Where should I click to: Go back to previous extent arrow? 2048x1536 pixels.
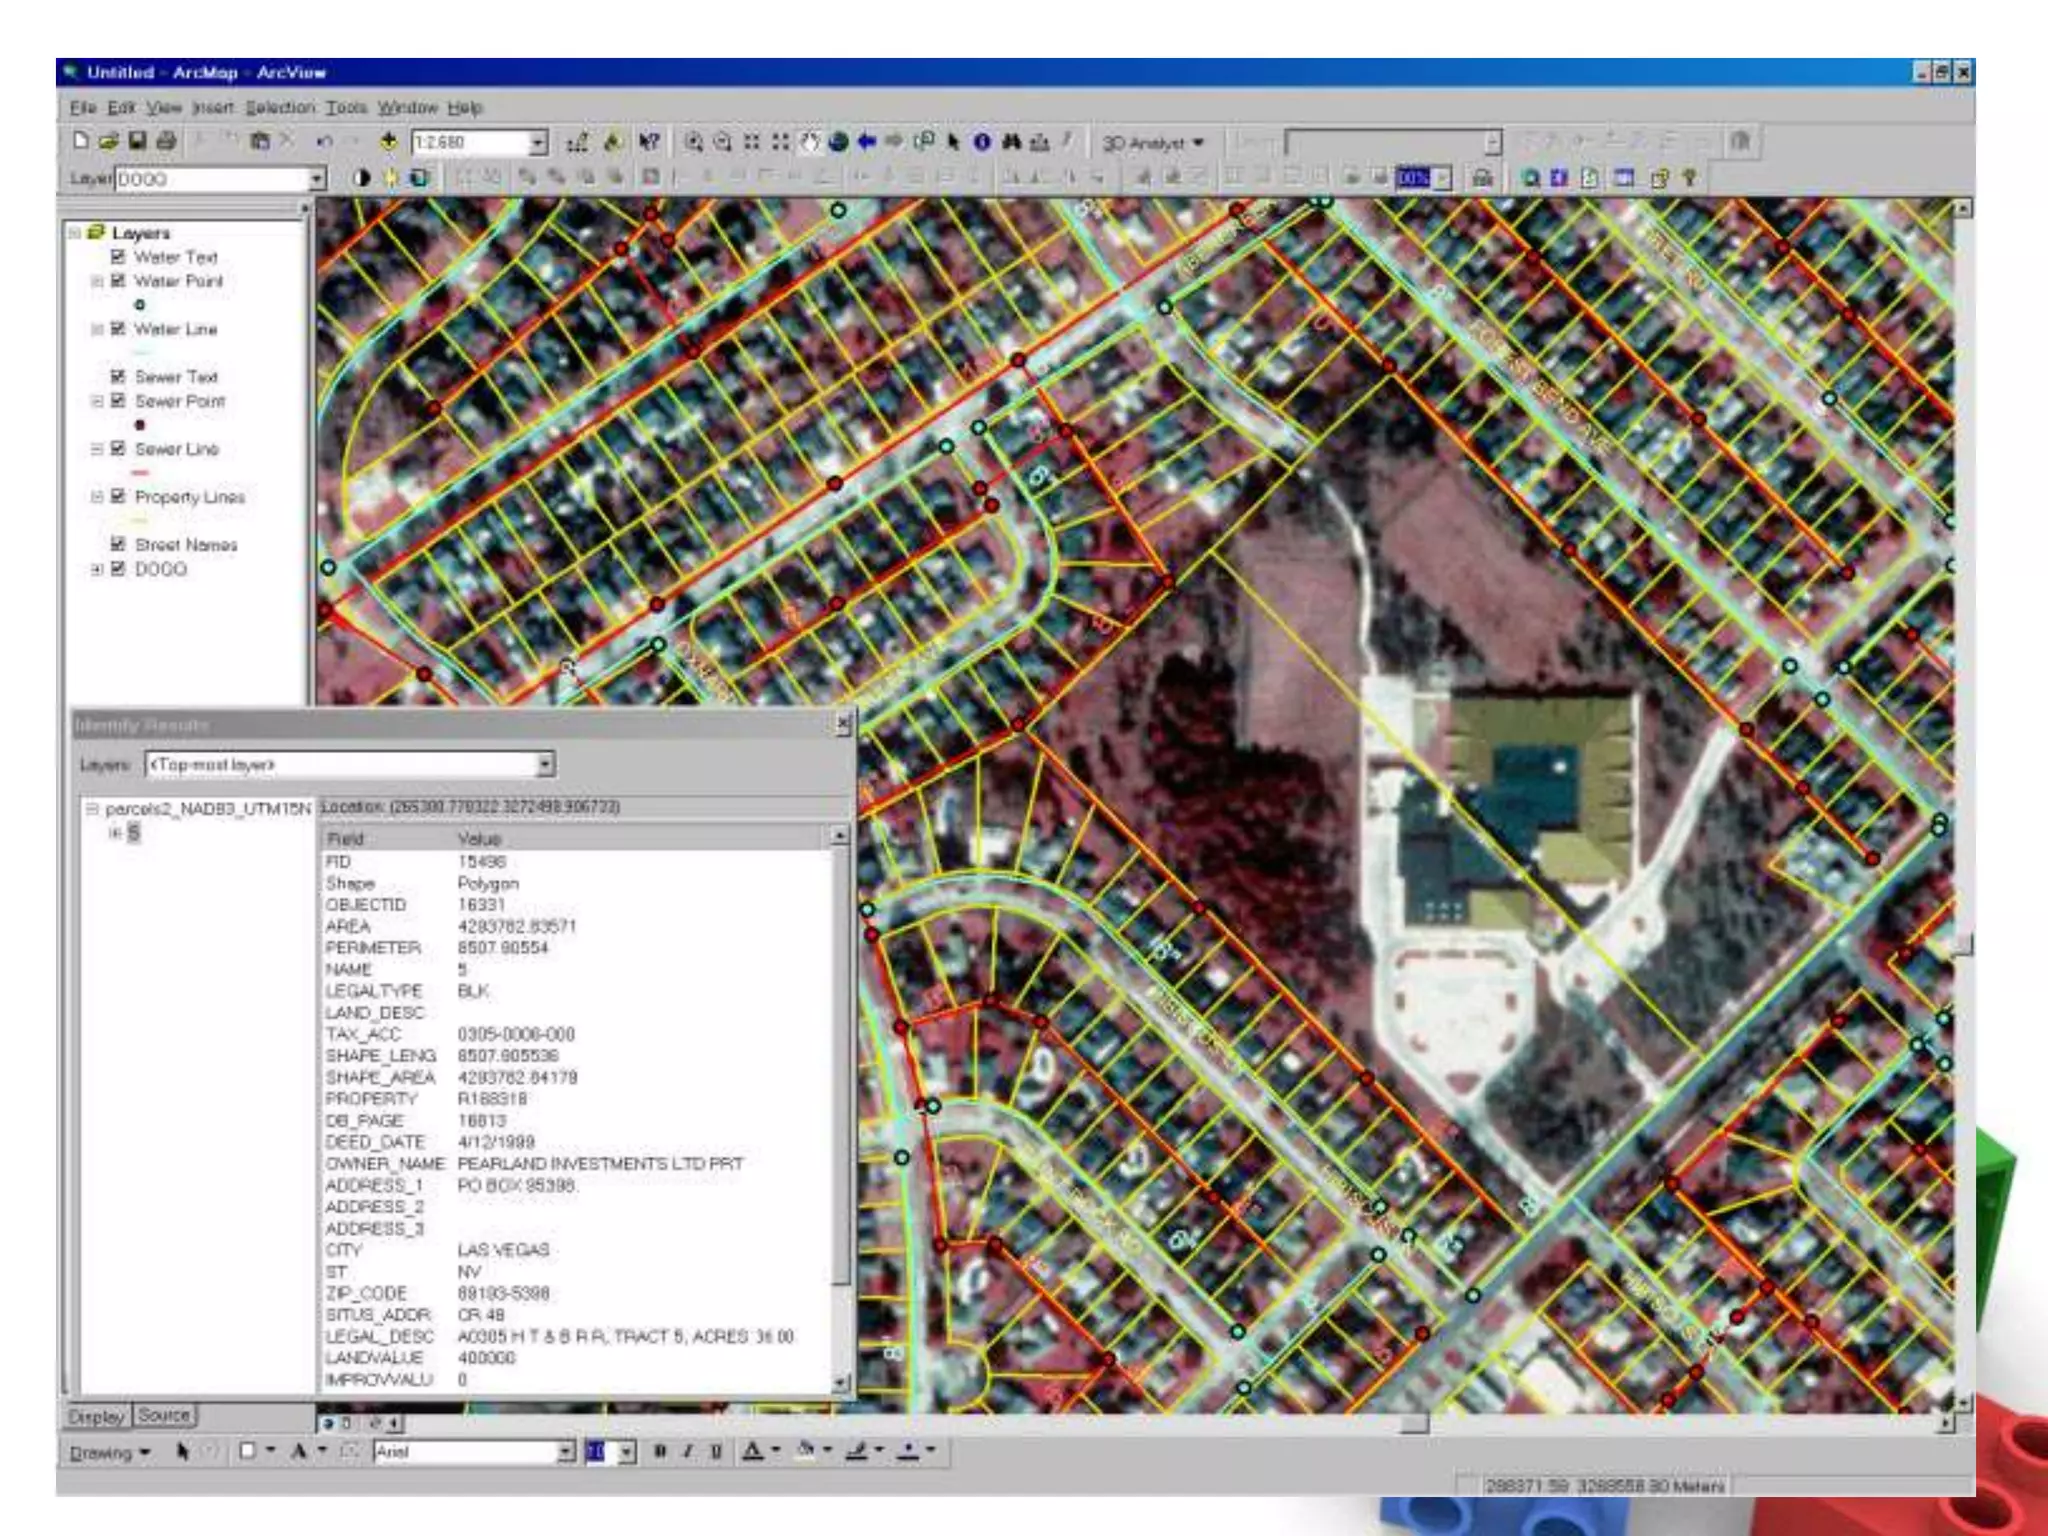866,142
